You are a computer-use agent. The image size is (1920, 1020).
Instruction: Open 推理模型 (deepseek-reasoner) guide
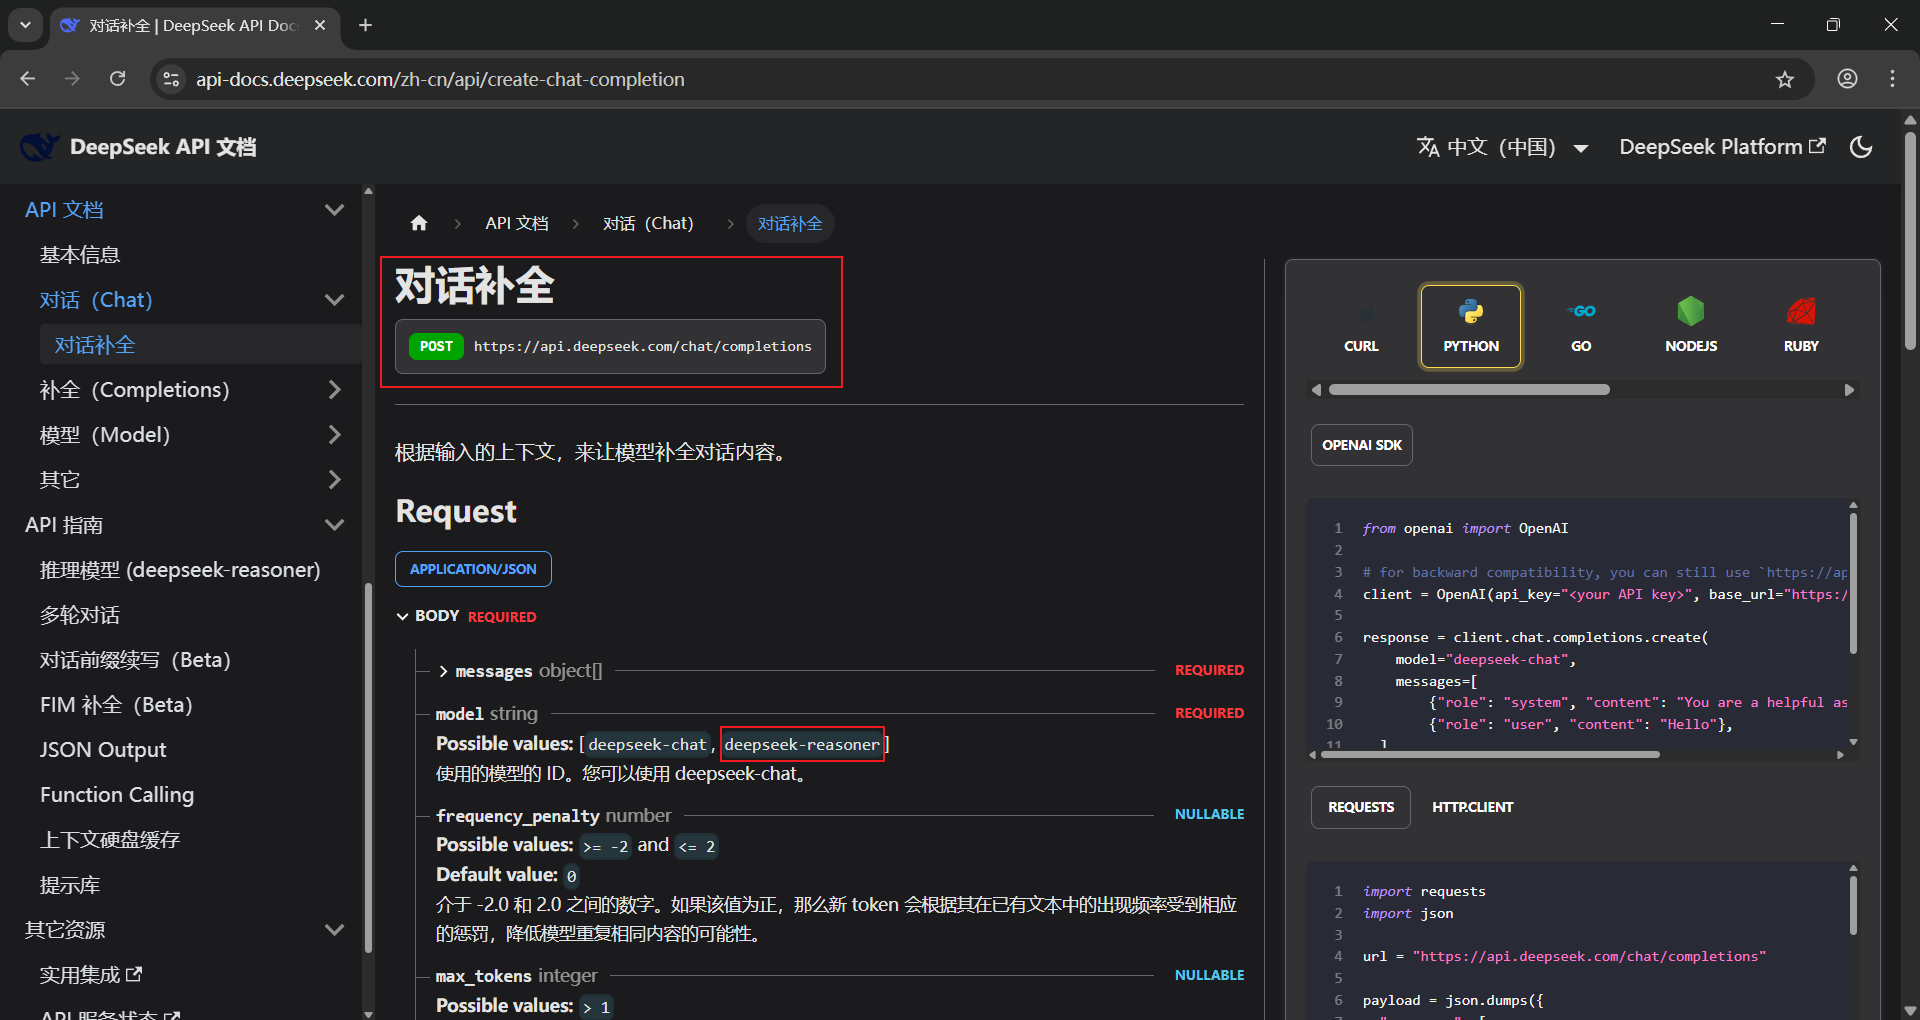[x=180, y=570]
